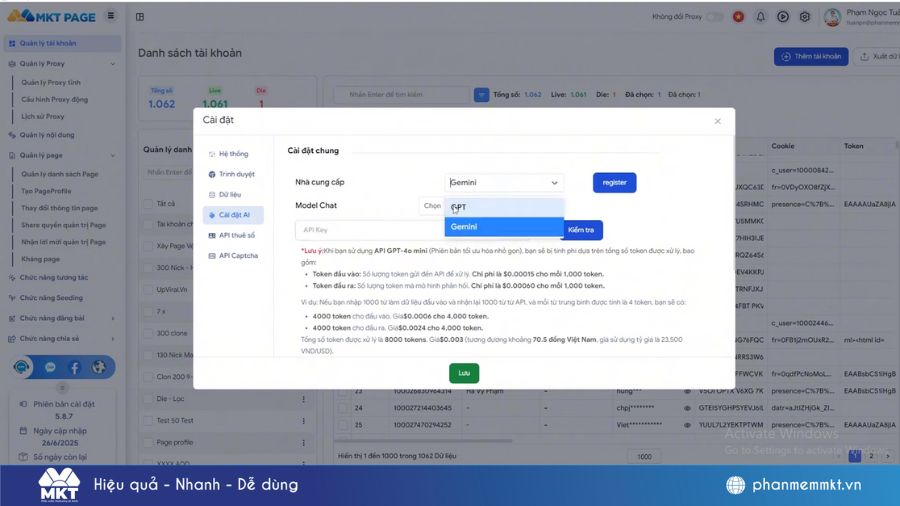Open Quản lý Proxy tĩnh
Viewport: 900px width, 506px height.
point(51,82)
